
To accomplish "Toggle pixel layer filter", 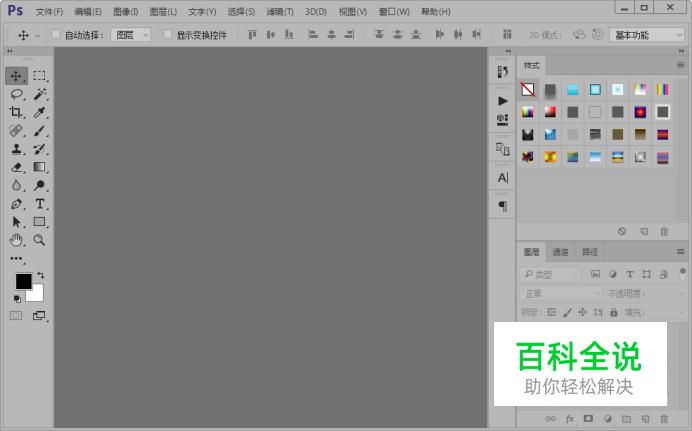I will (595, 274).
